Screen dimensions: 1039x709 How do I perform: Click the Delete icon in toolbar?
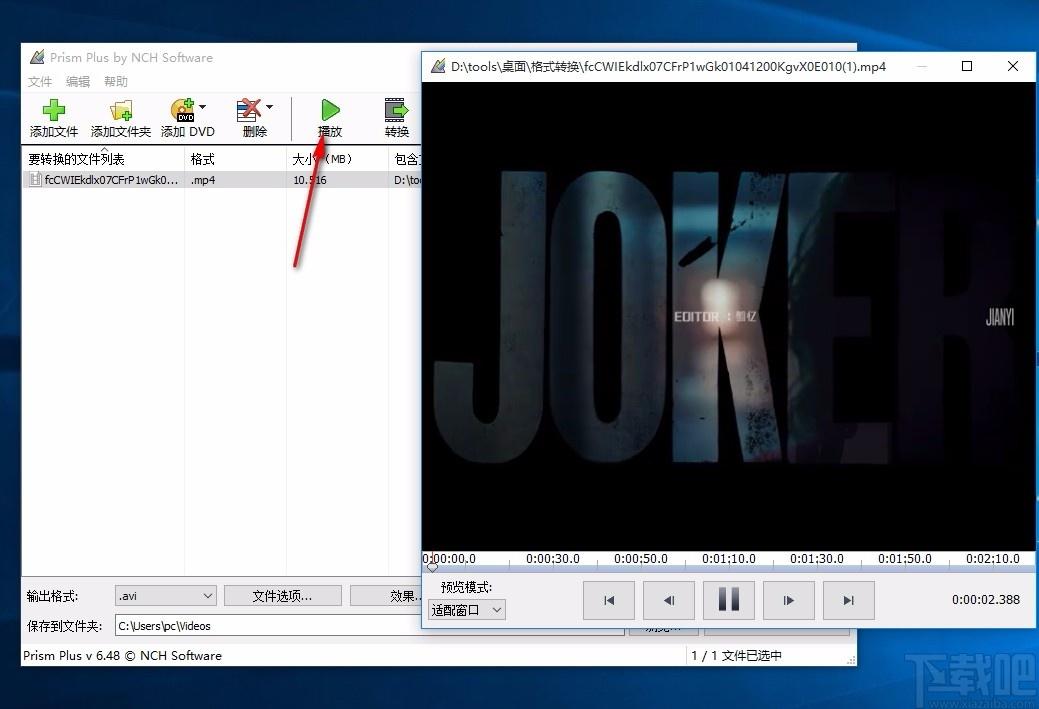click(x=250, y=111)
